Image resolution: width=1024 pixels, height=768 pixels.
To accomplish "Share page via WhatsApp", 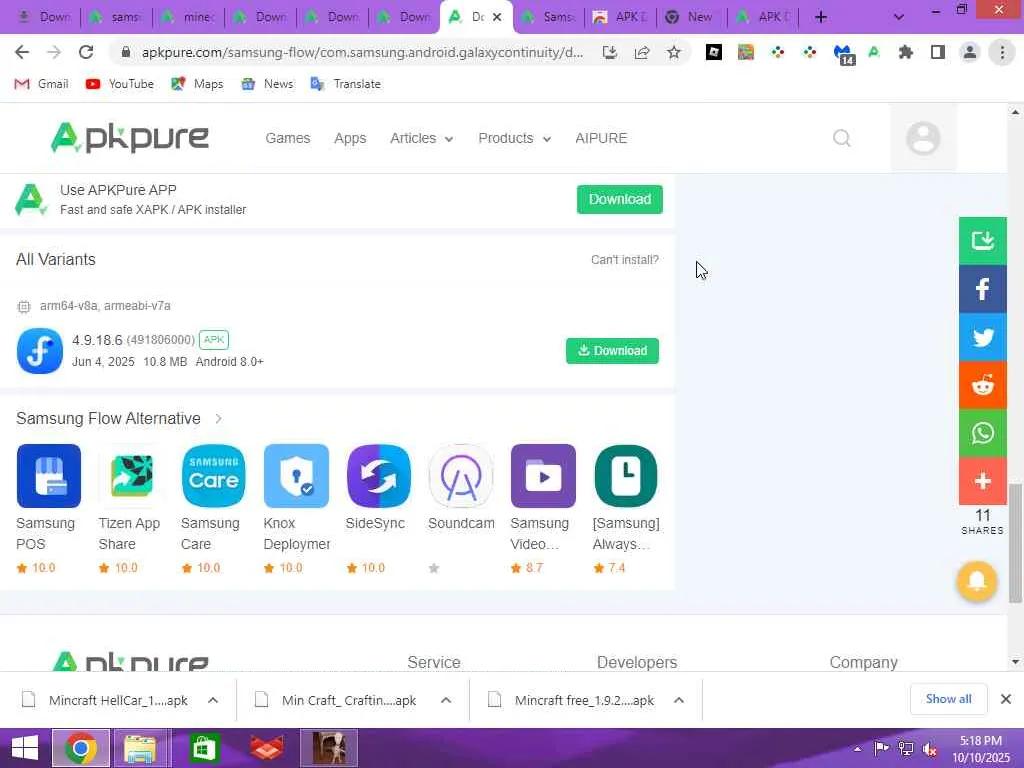I will click(982, 433).
